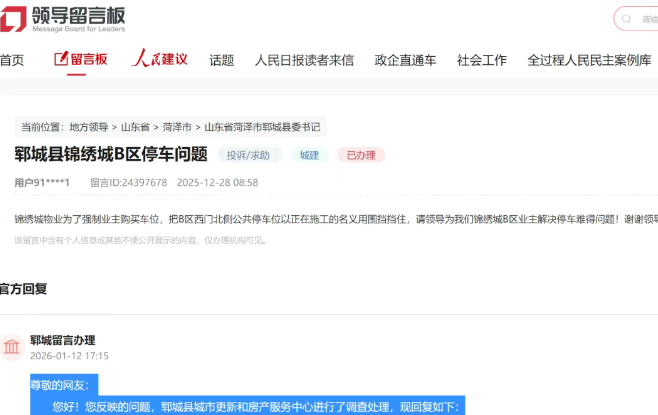Screen dimensions: 658x415
Task: Click the 已办理 status tag
Action: 360,155
